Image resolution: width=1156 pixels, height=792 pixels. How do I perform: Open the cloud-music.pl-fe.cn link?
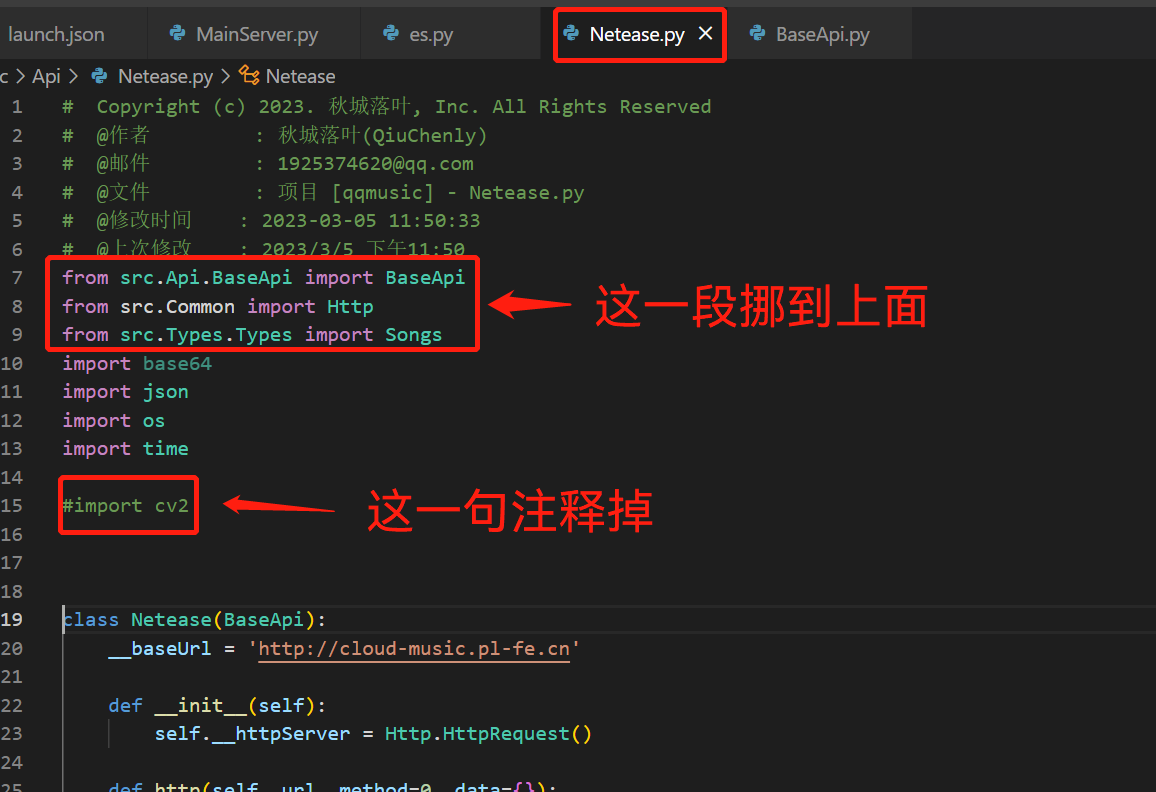tap(413, 648)
